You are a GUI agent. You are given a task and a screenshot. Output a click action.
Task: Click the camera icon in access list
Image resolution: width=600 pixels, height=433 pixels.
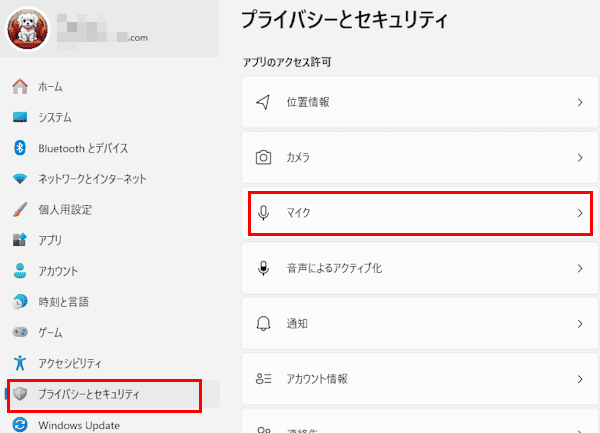tap(263, 158)
